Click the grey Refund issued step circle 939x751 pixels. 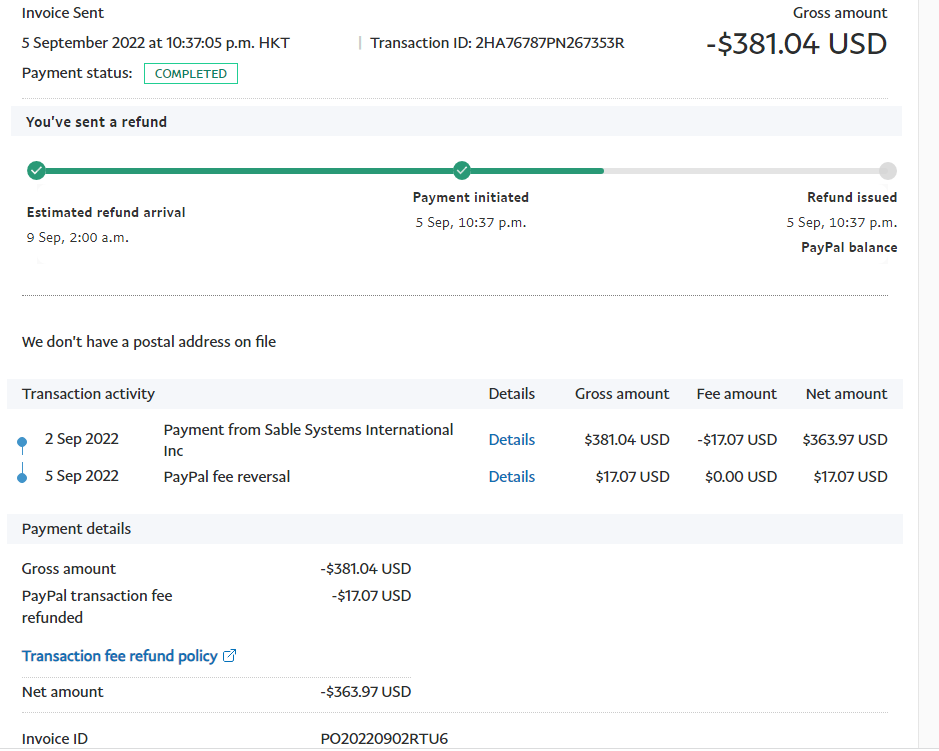tap(887, 171)
